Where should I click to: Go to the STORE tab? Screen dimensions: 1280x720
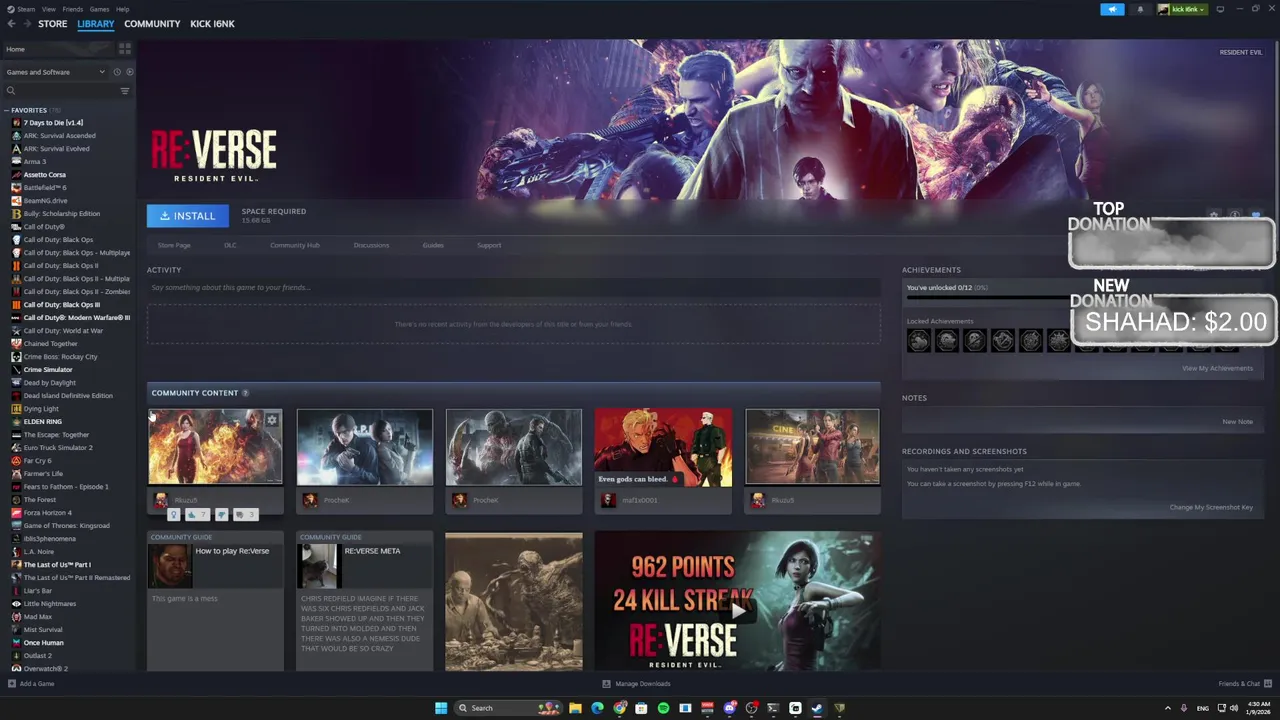[x=53, y=24]
